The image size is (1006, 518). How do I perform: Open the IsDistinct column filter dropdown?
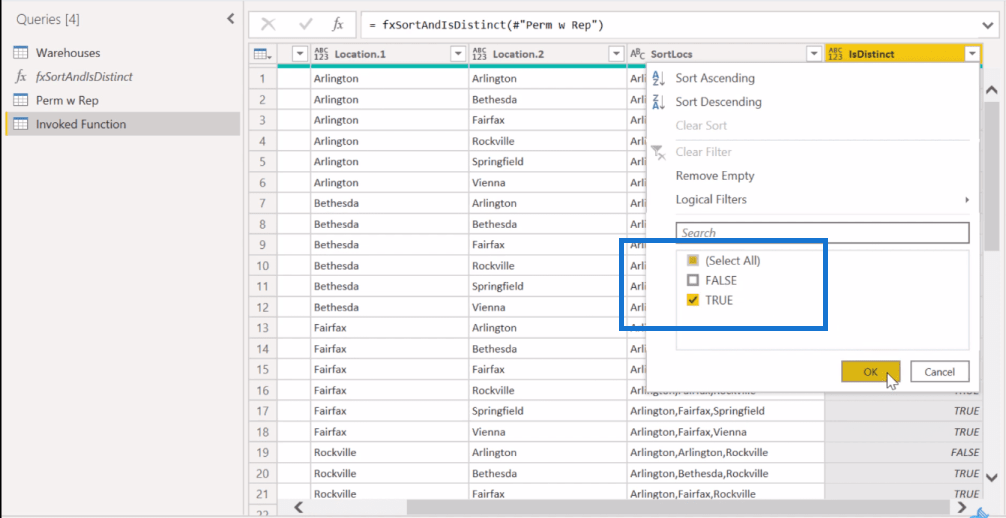(973, 55)
